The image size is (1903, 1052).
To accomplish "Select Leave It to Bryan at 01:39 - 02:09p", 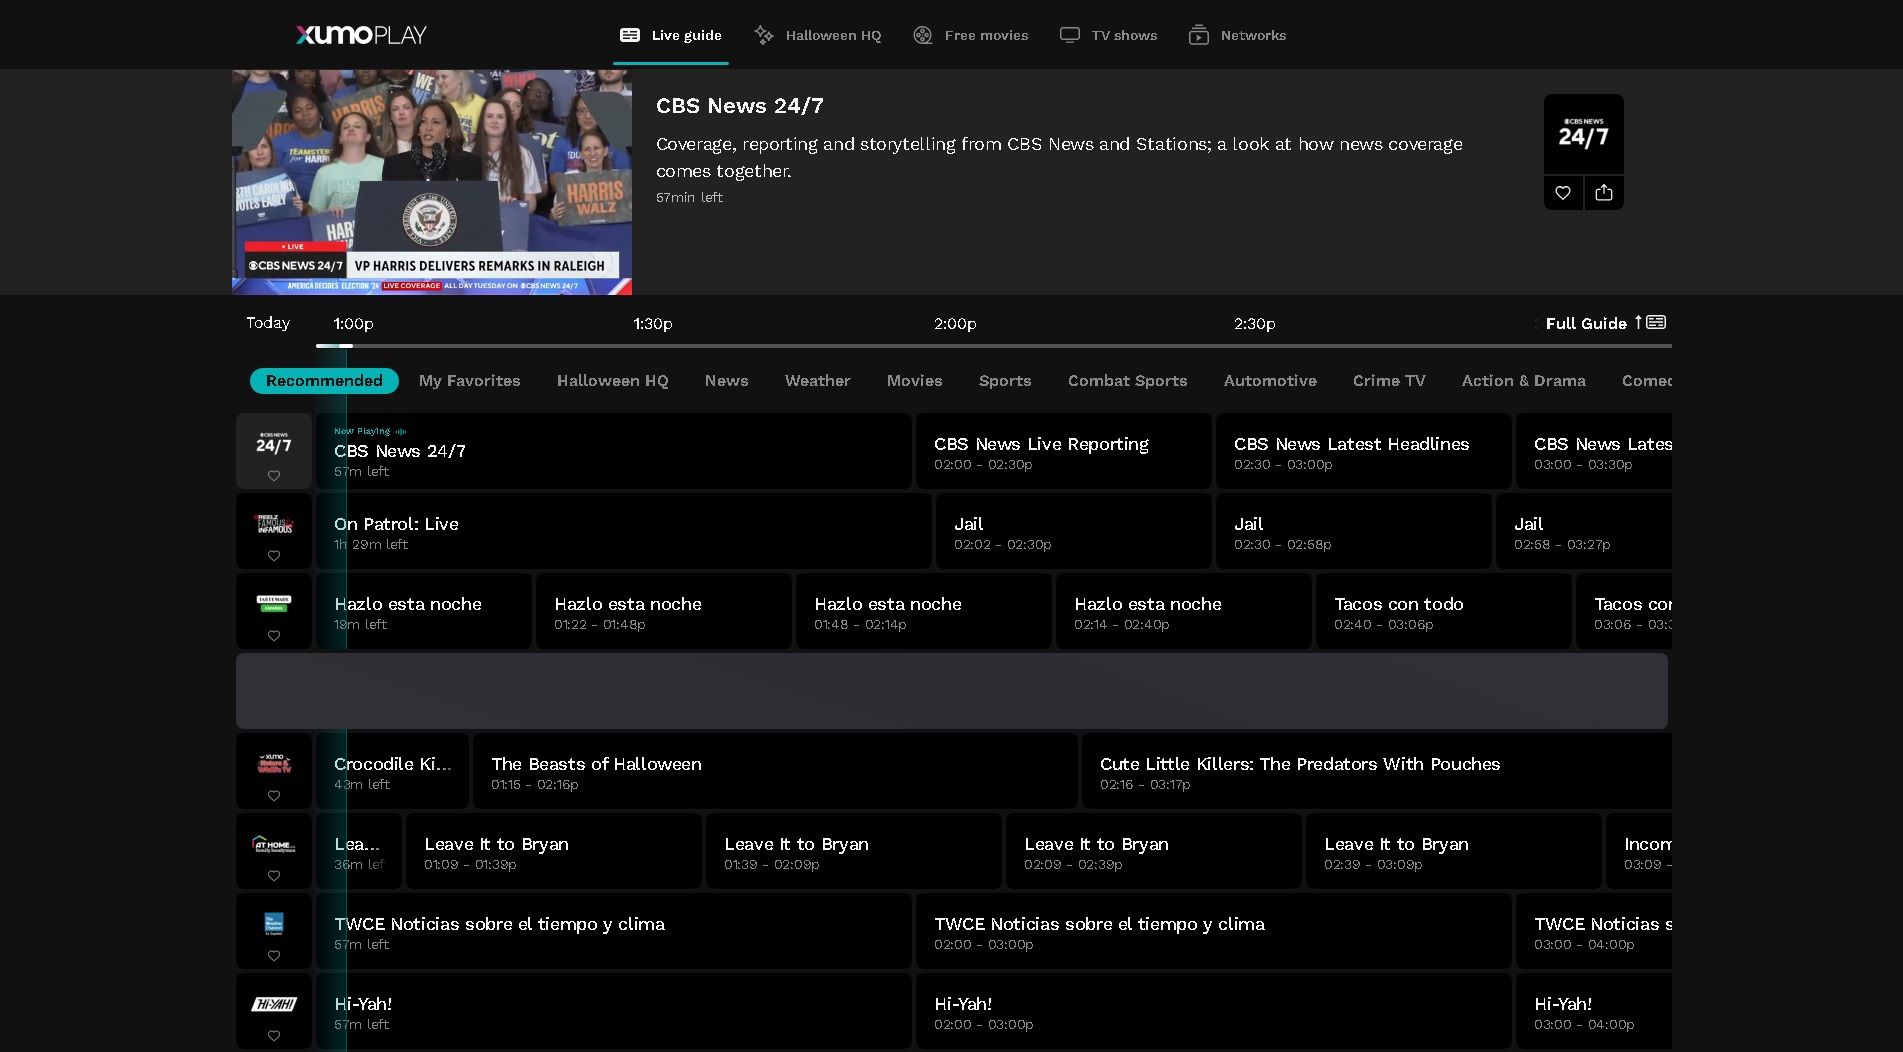I will coord(854,851).
